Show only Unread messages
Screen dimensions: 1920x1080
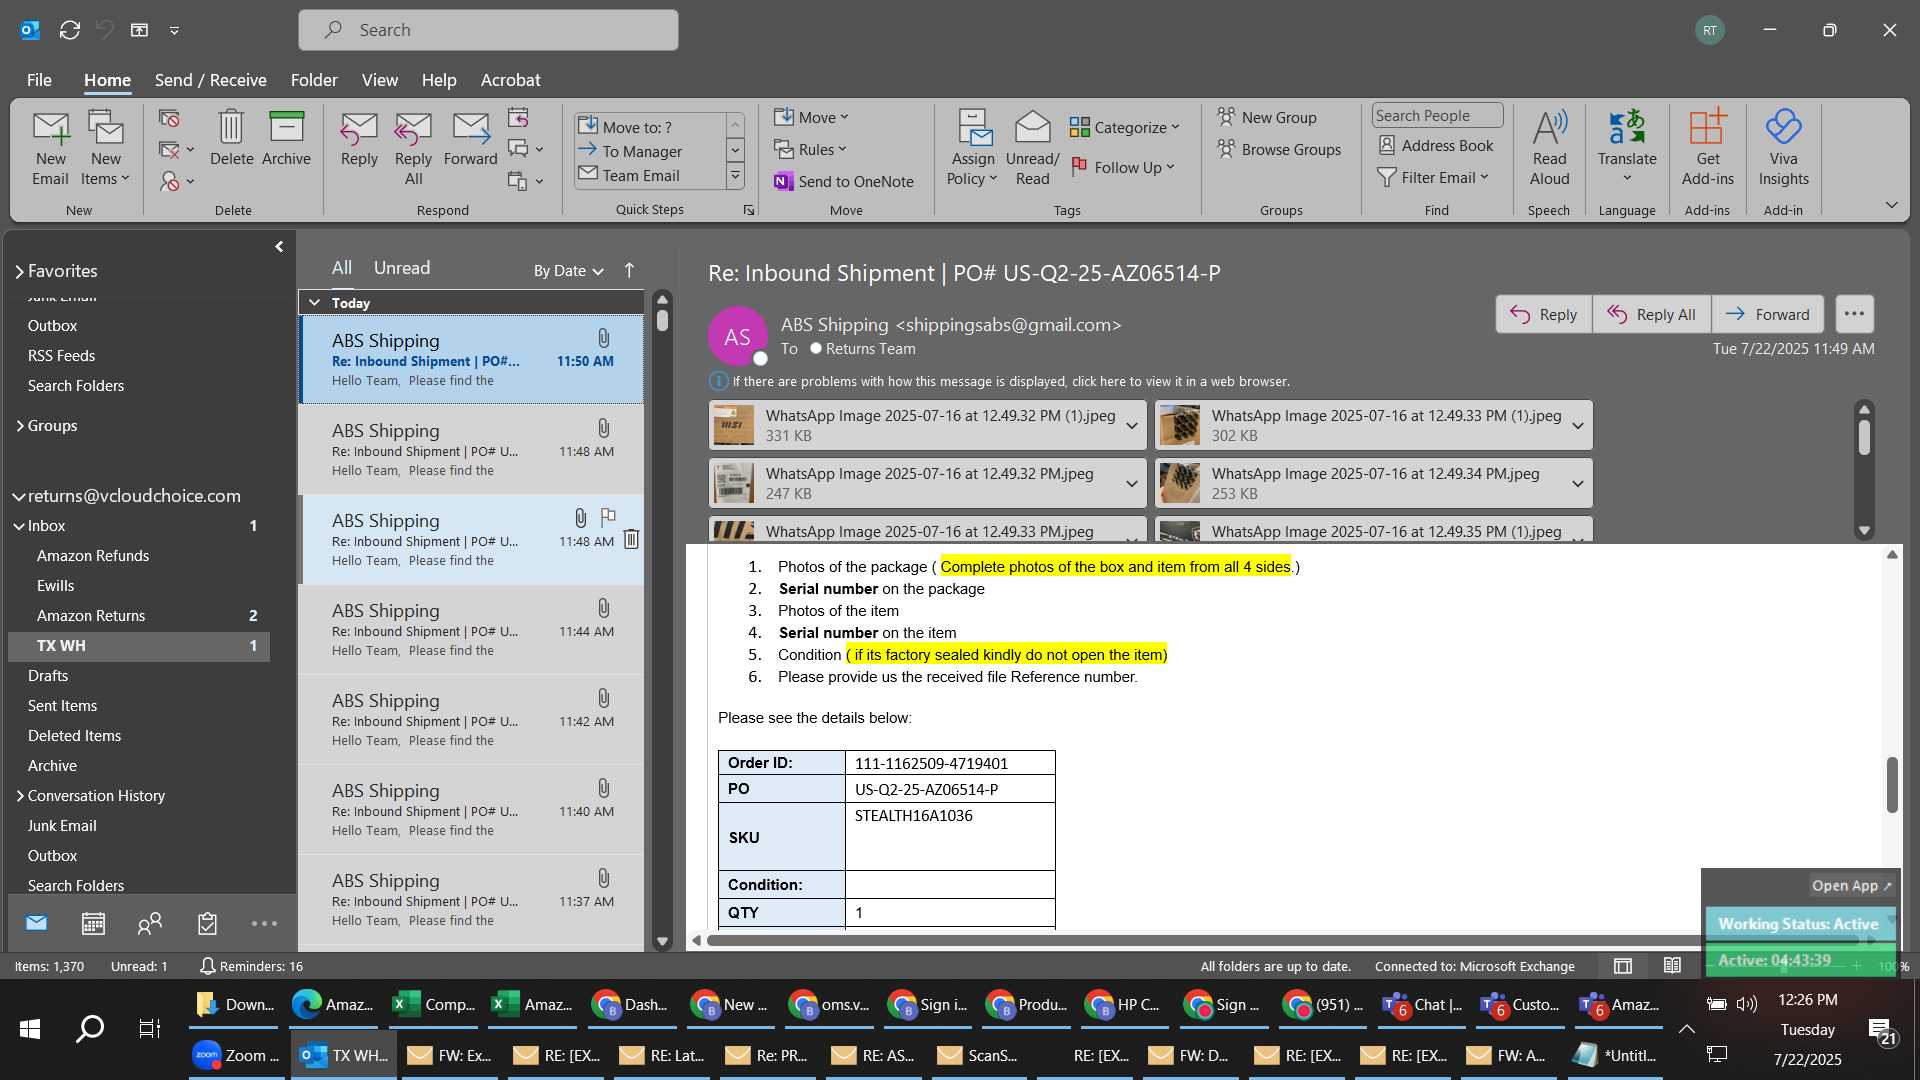pyautogui.click(x=402, y=268)
